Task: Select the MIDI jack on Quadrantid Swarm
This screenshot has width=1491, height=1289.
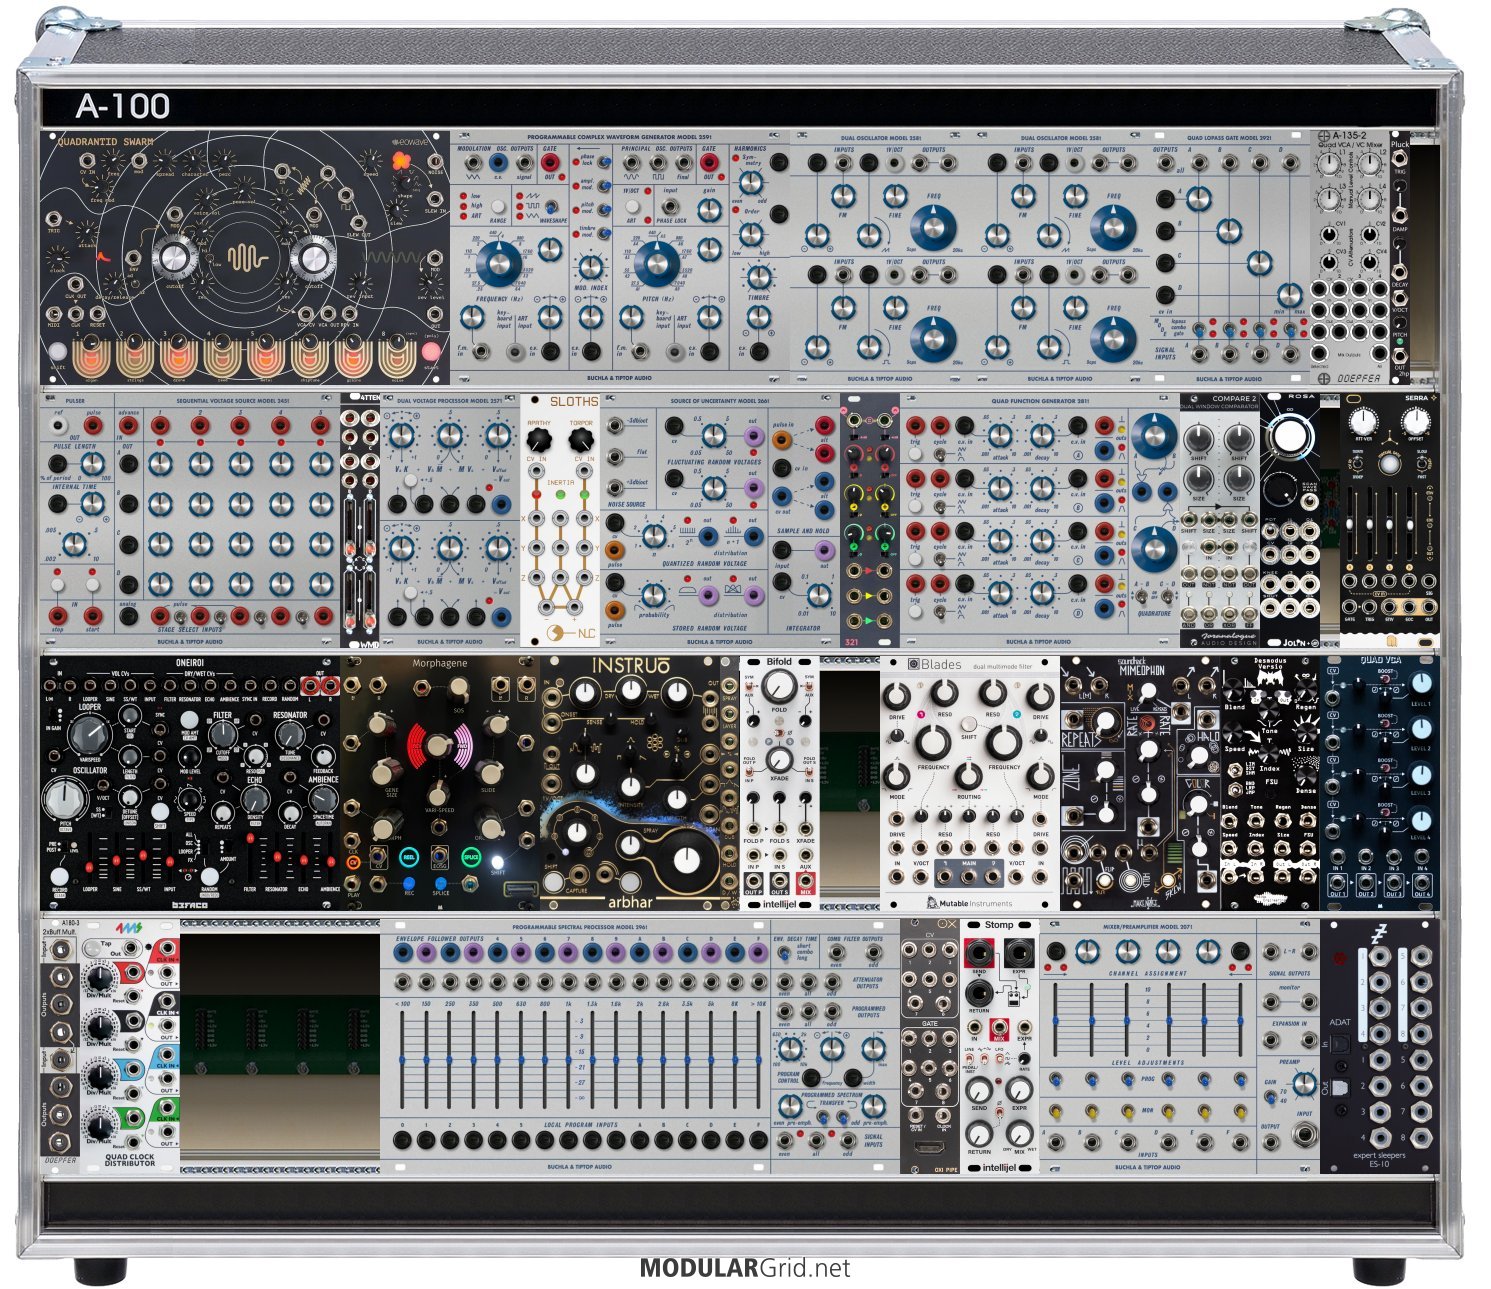Action: [53, 314]
